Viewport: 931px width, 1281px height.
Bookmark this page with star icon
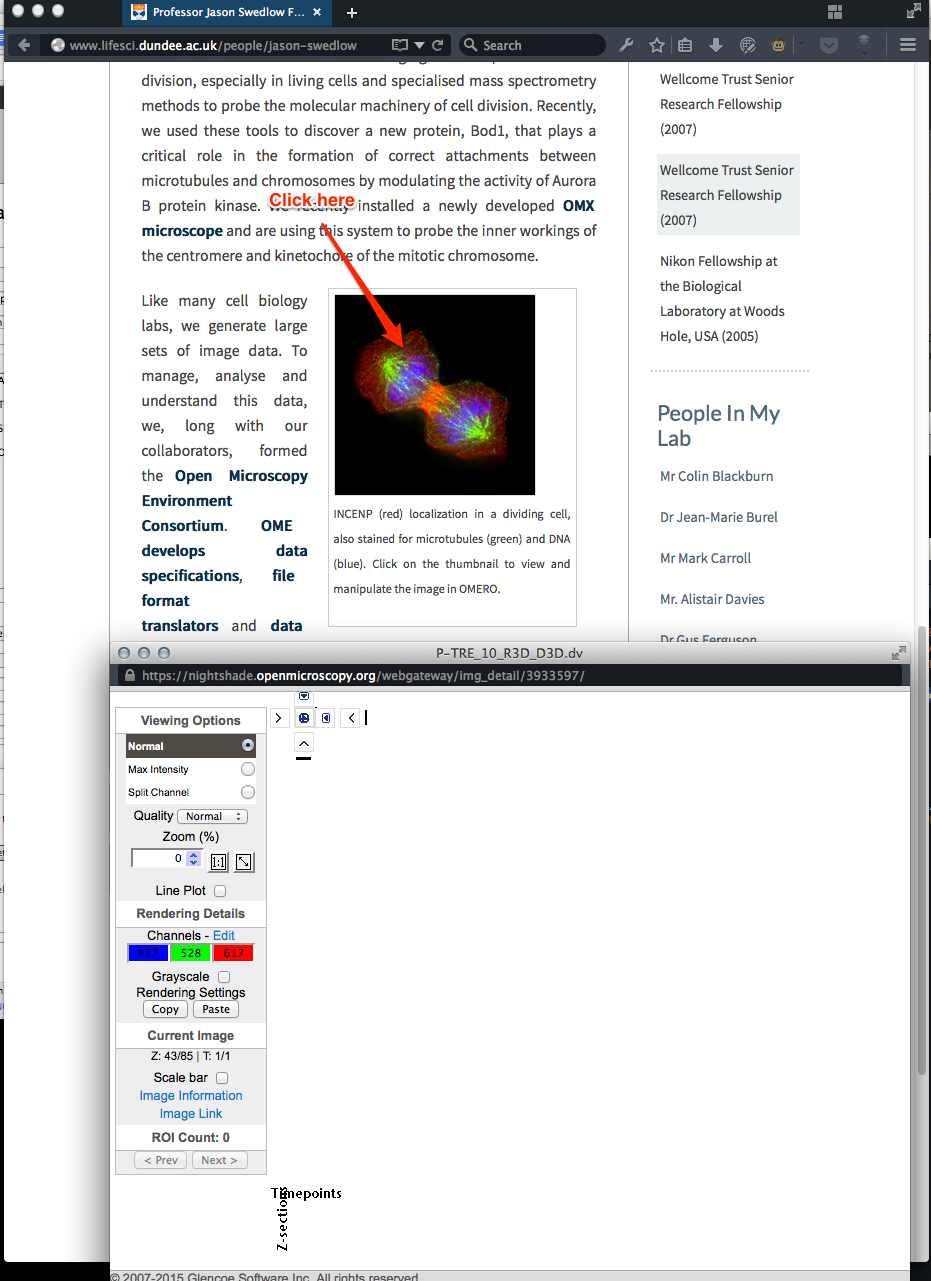coord(657,45)
